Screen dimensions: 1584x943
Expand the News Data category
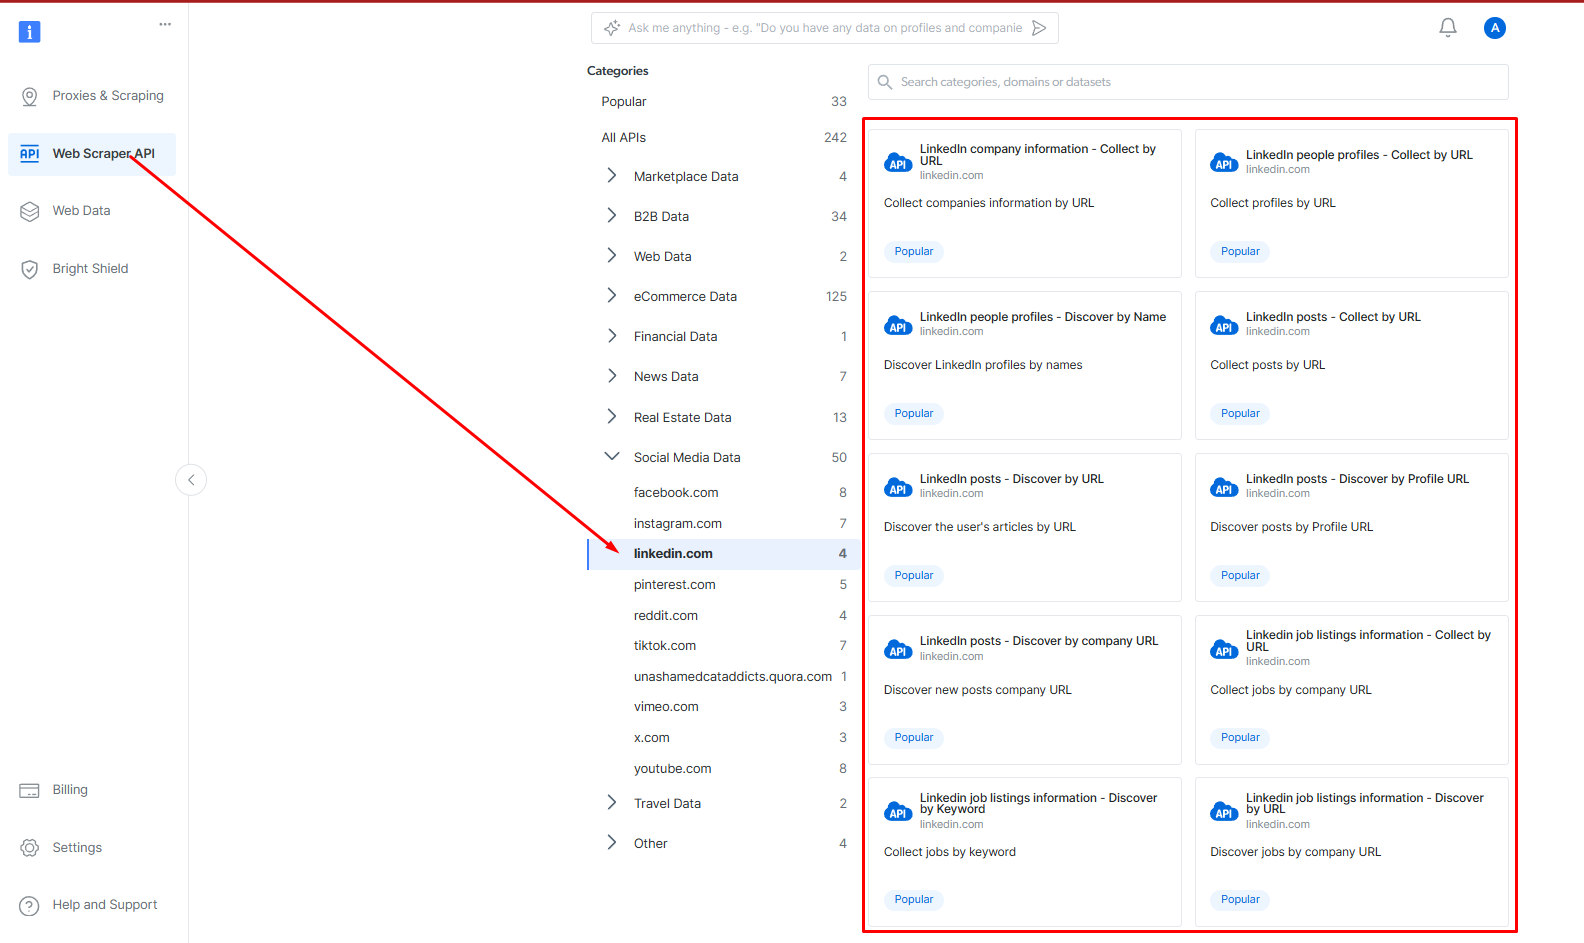click(x=612, y=376)
